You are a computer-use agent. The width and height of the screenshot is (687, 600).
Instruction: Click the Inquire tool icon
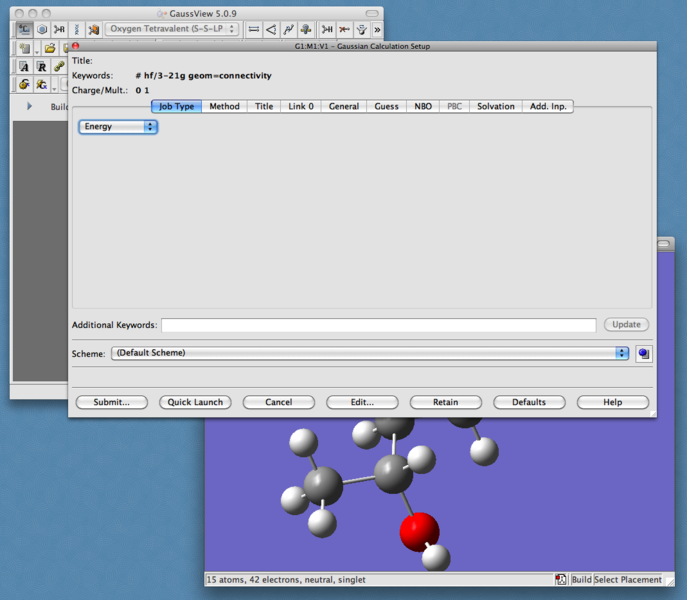point(306,29)
